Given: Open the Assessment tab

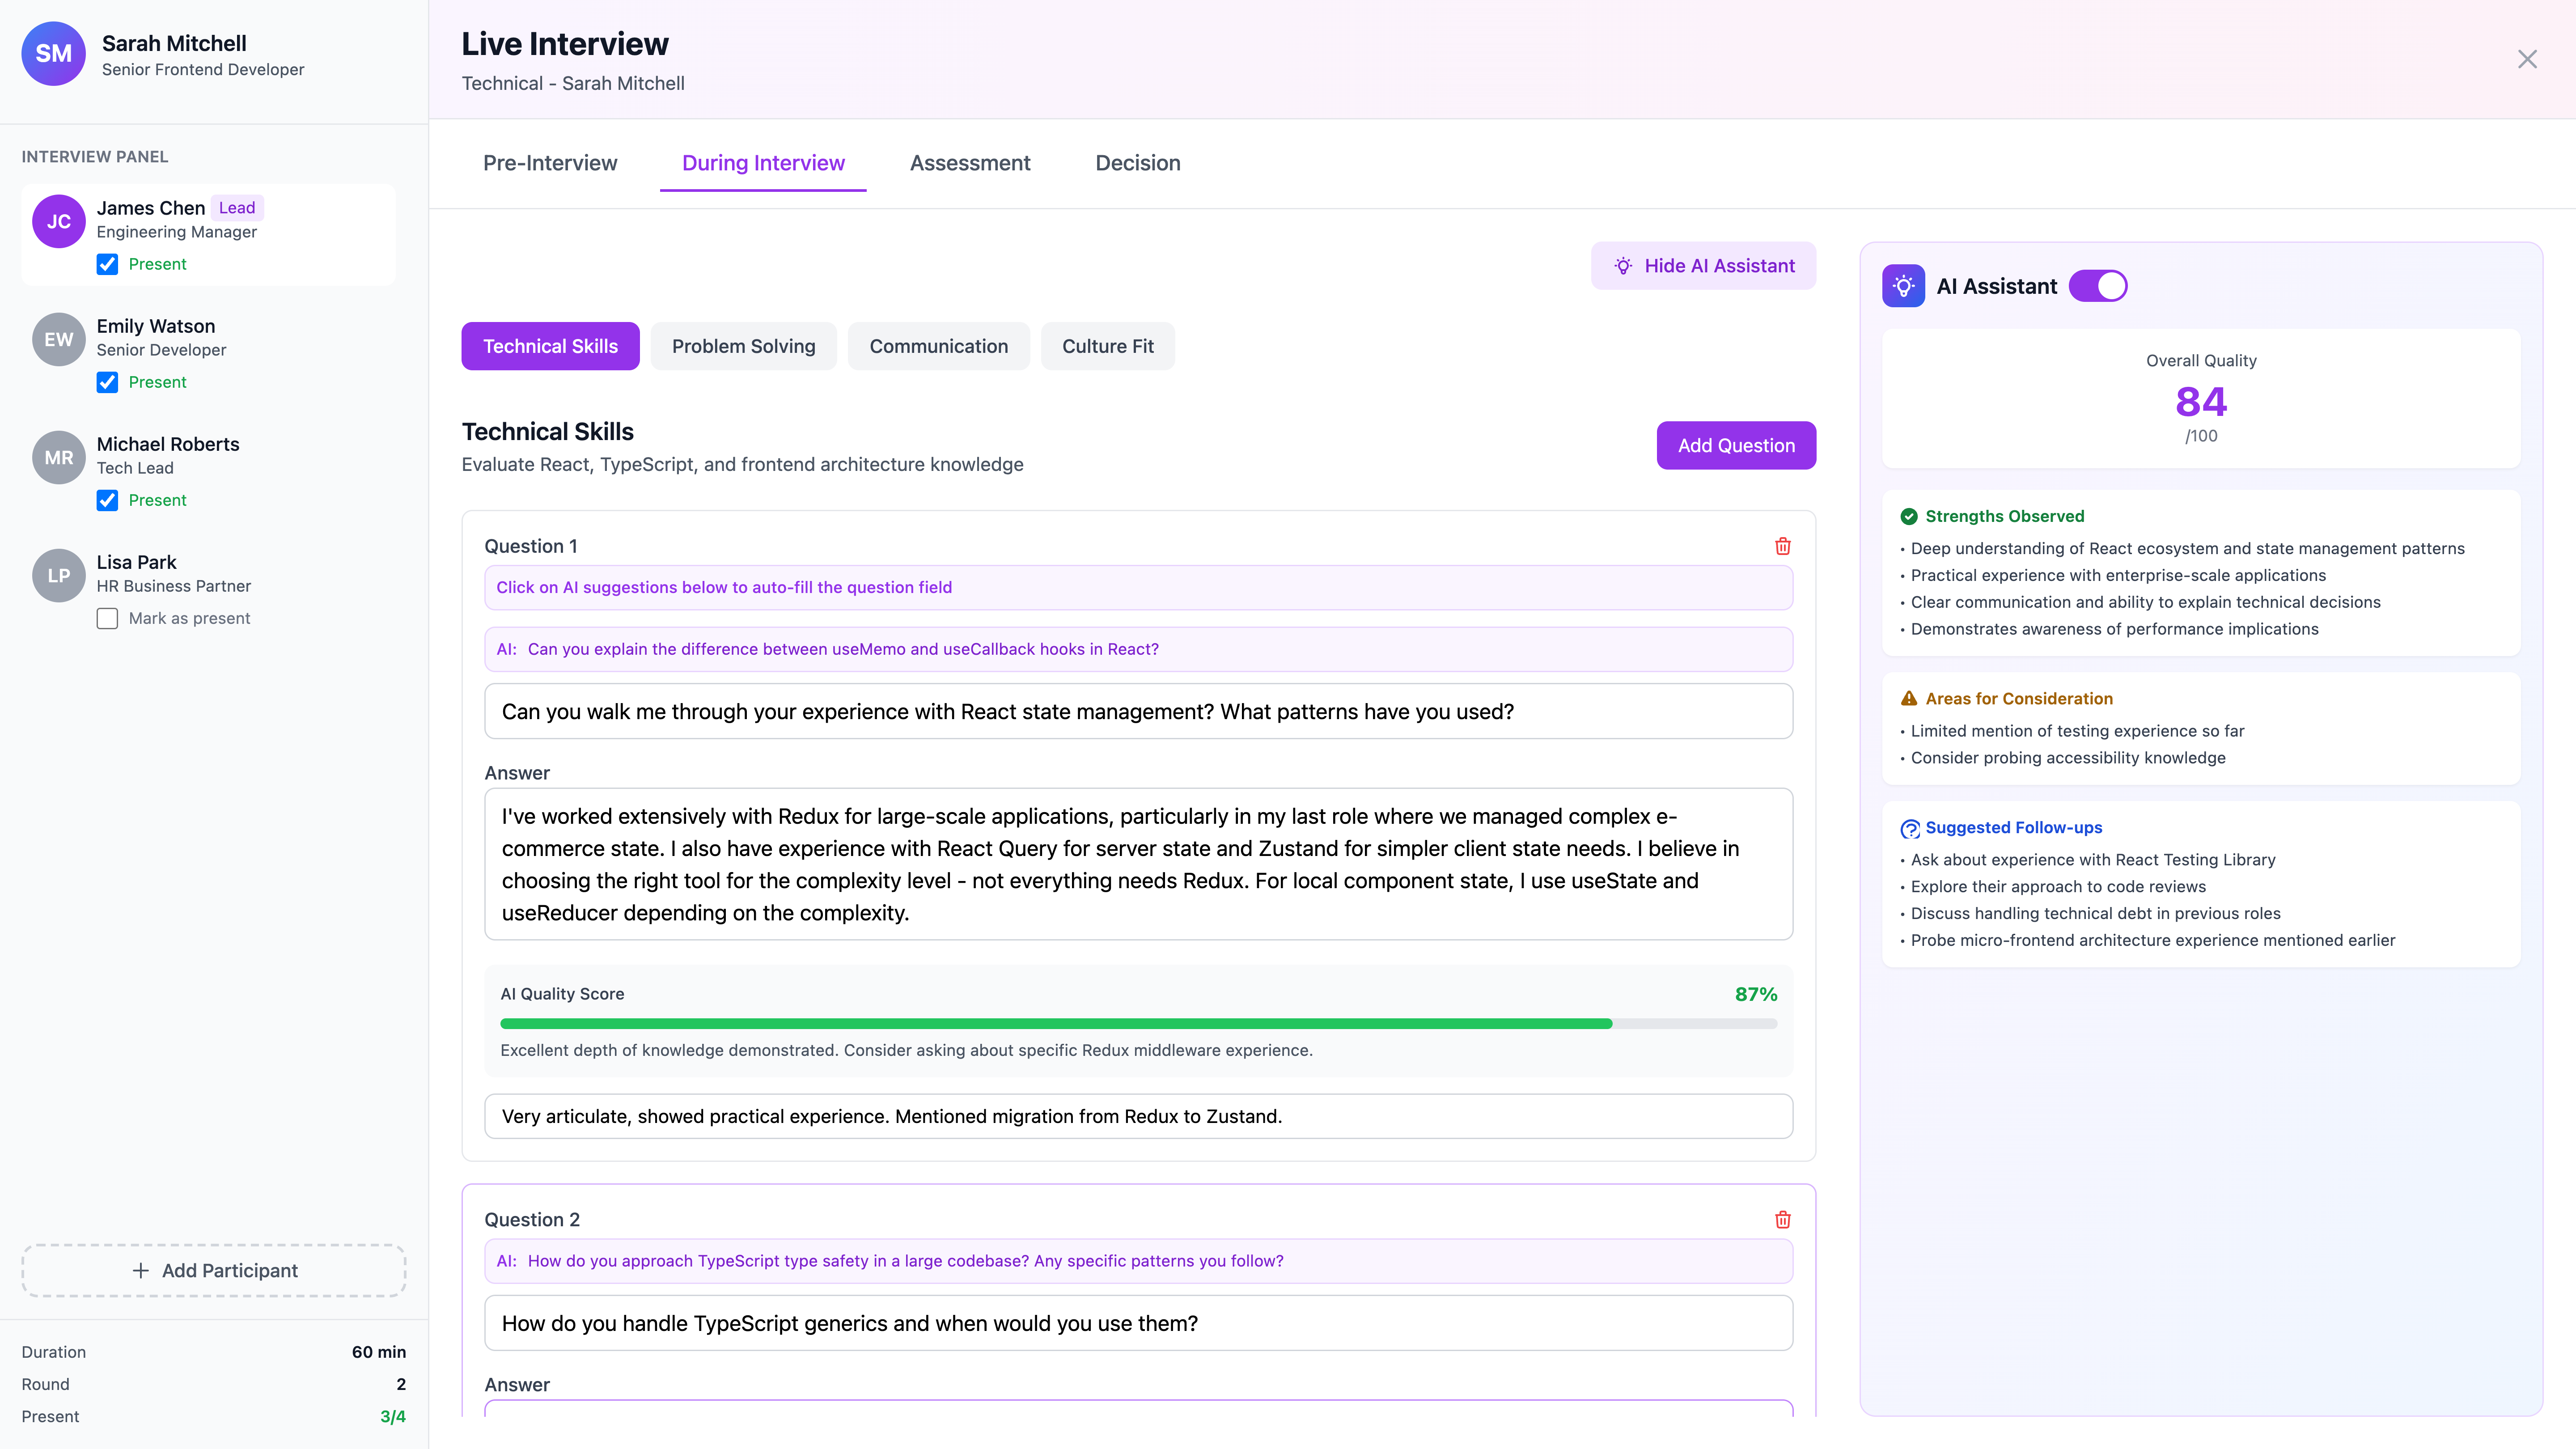Looking at the screenshot, I should pyautogui.click(x=970, y=163).
